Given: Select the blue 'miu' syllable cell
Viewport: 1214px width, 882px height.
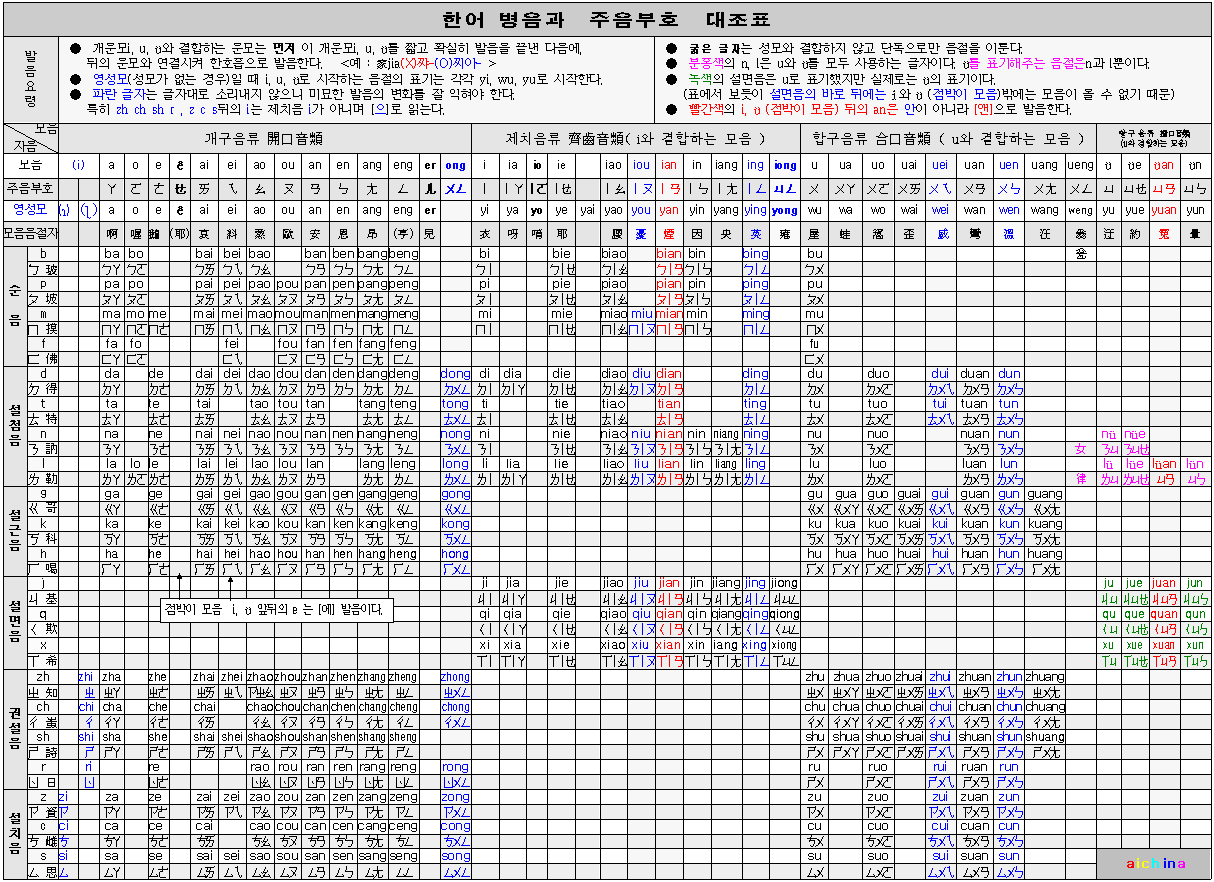Looking at the screenshot, I should point(641,314).
